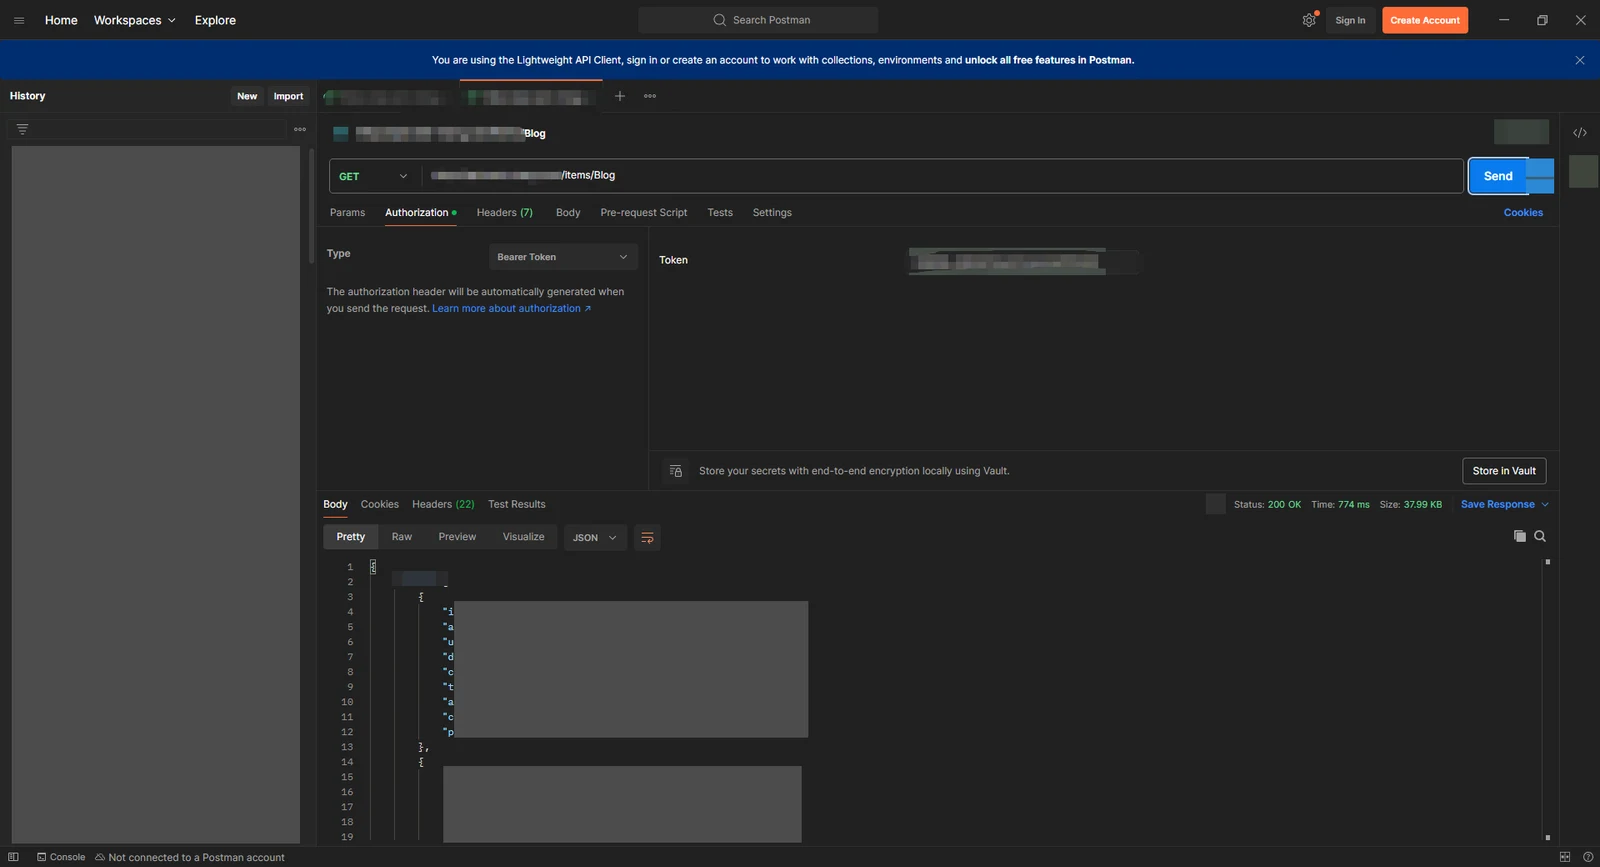Click the request URL input field
This screenshot has width=1600, height=867.
[x=942, y=176]
